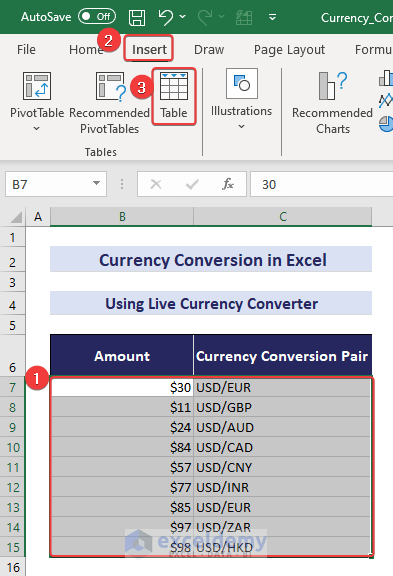Insert column or bar chart icon

pyautogui.click(x=386, y=78)
